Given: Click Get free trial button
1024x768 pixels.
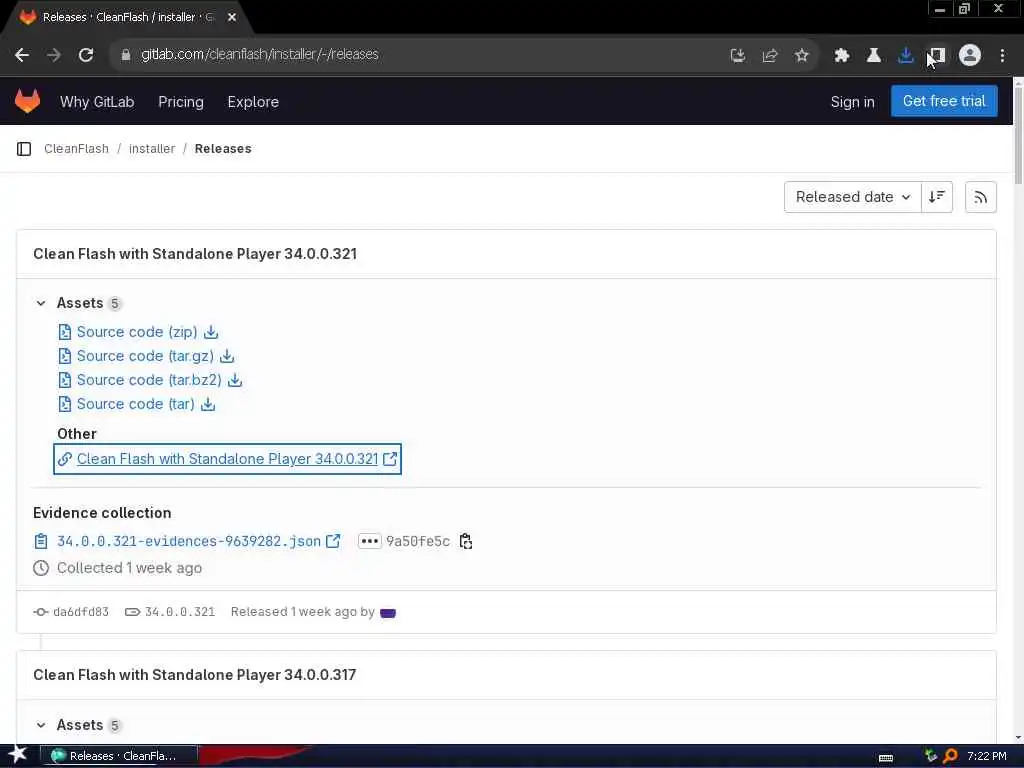Looking at the screenshot, I should point(944,101).
